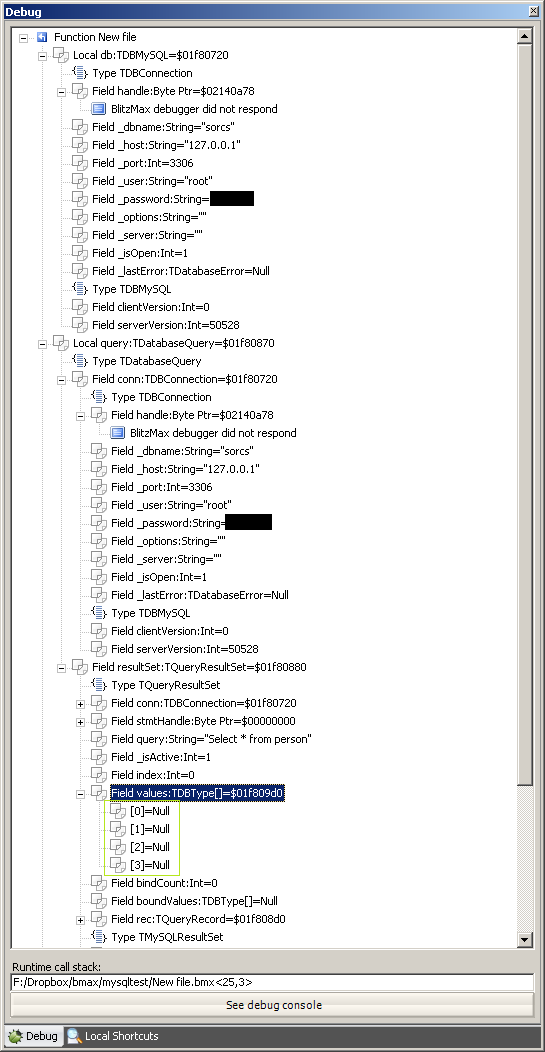Viewport: 545px width, 1052px height.
Task: Collapse the Field resultSet:TQueryResultSet node
Action: click(x=61, y=668)
